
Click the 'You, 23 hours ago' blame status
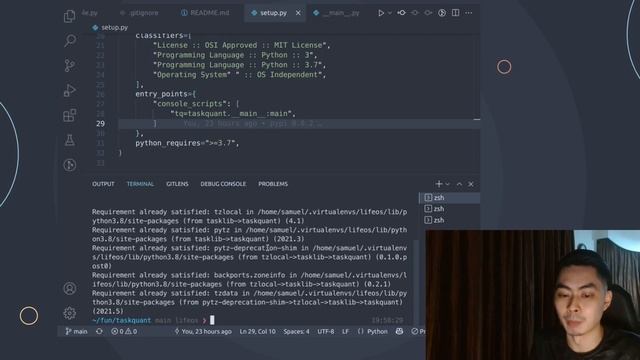(203, 331)
